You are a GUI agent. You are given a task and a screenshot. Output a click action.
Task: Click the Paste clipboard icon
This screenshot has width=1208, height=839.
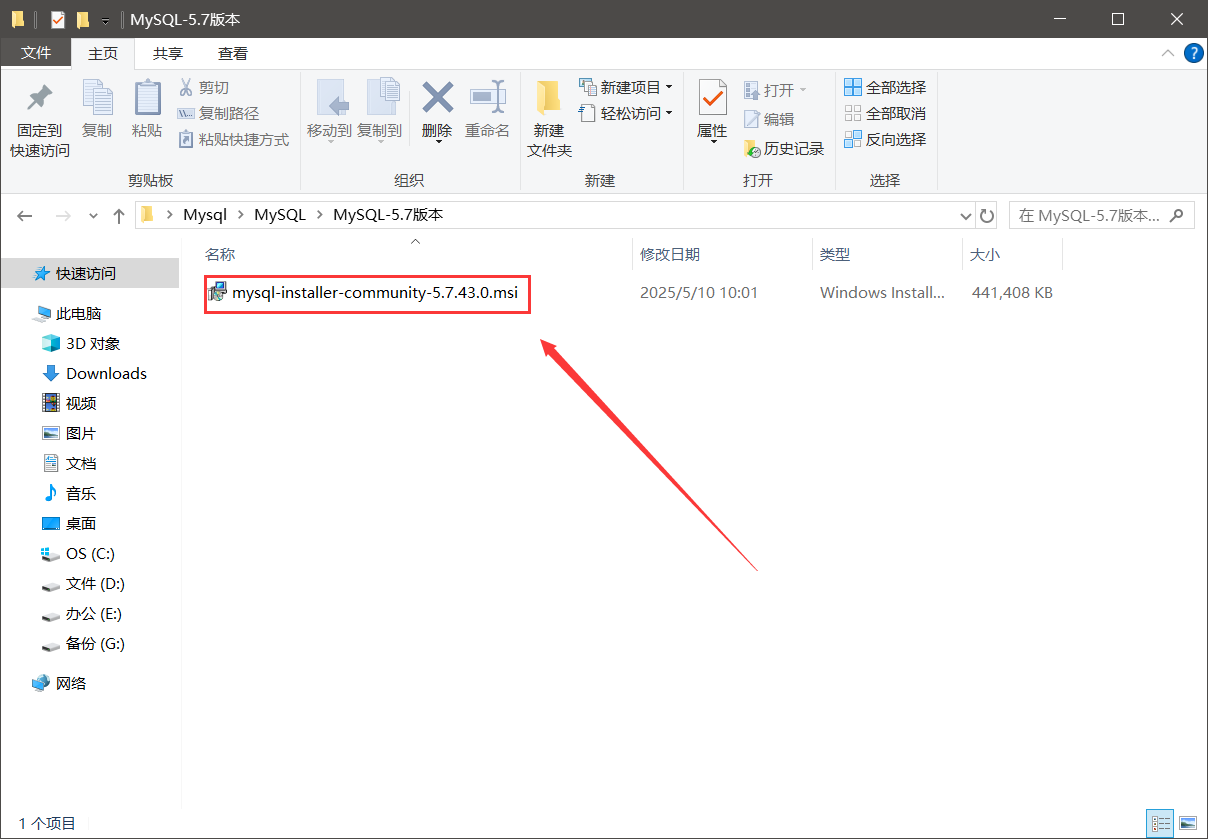coord(147,98)
